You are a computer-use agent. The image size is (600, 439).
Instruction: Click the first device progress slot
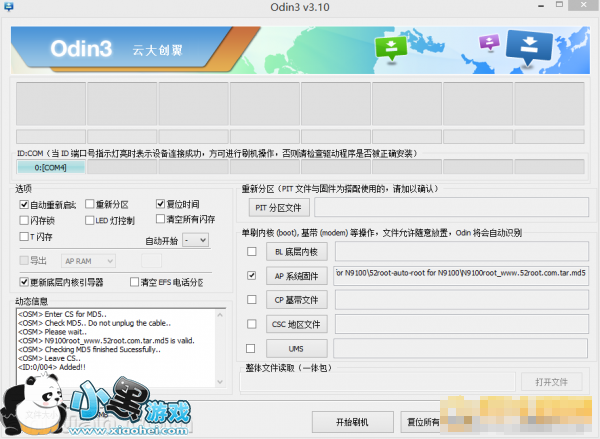[x=51, y=104]
